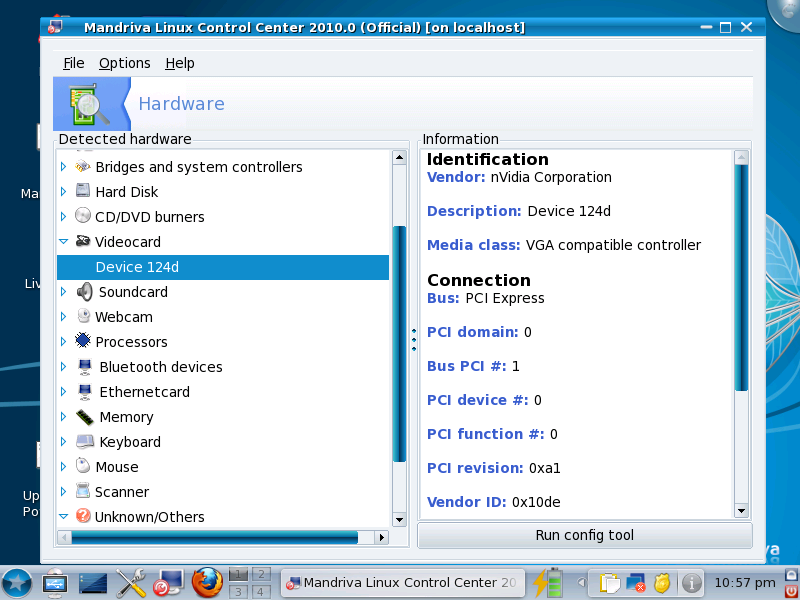Click the Keyboard icon
The height and width of the screenshot is (600, 800).
coord(85,441)
